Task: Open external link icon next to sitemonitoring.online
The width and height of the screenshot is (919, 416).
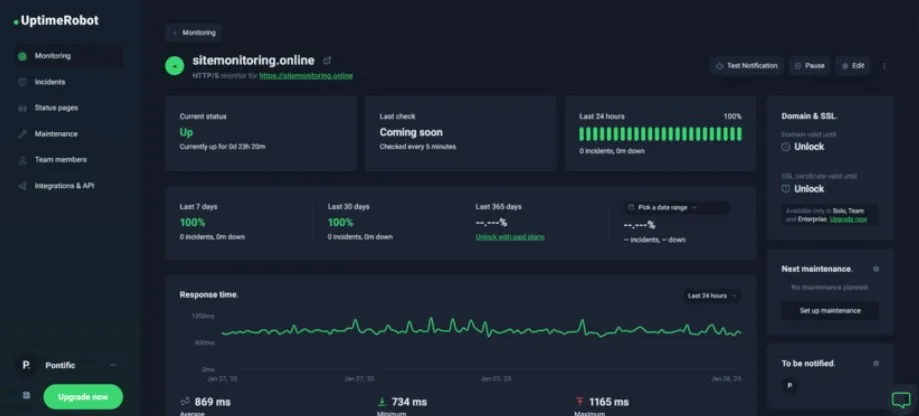Action: pos(328,60)
